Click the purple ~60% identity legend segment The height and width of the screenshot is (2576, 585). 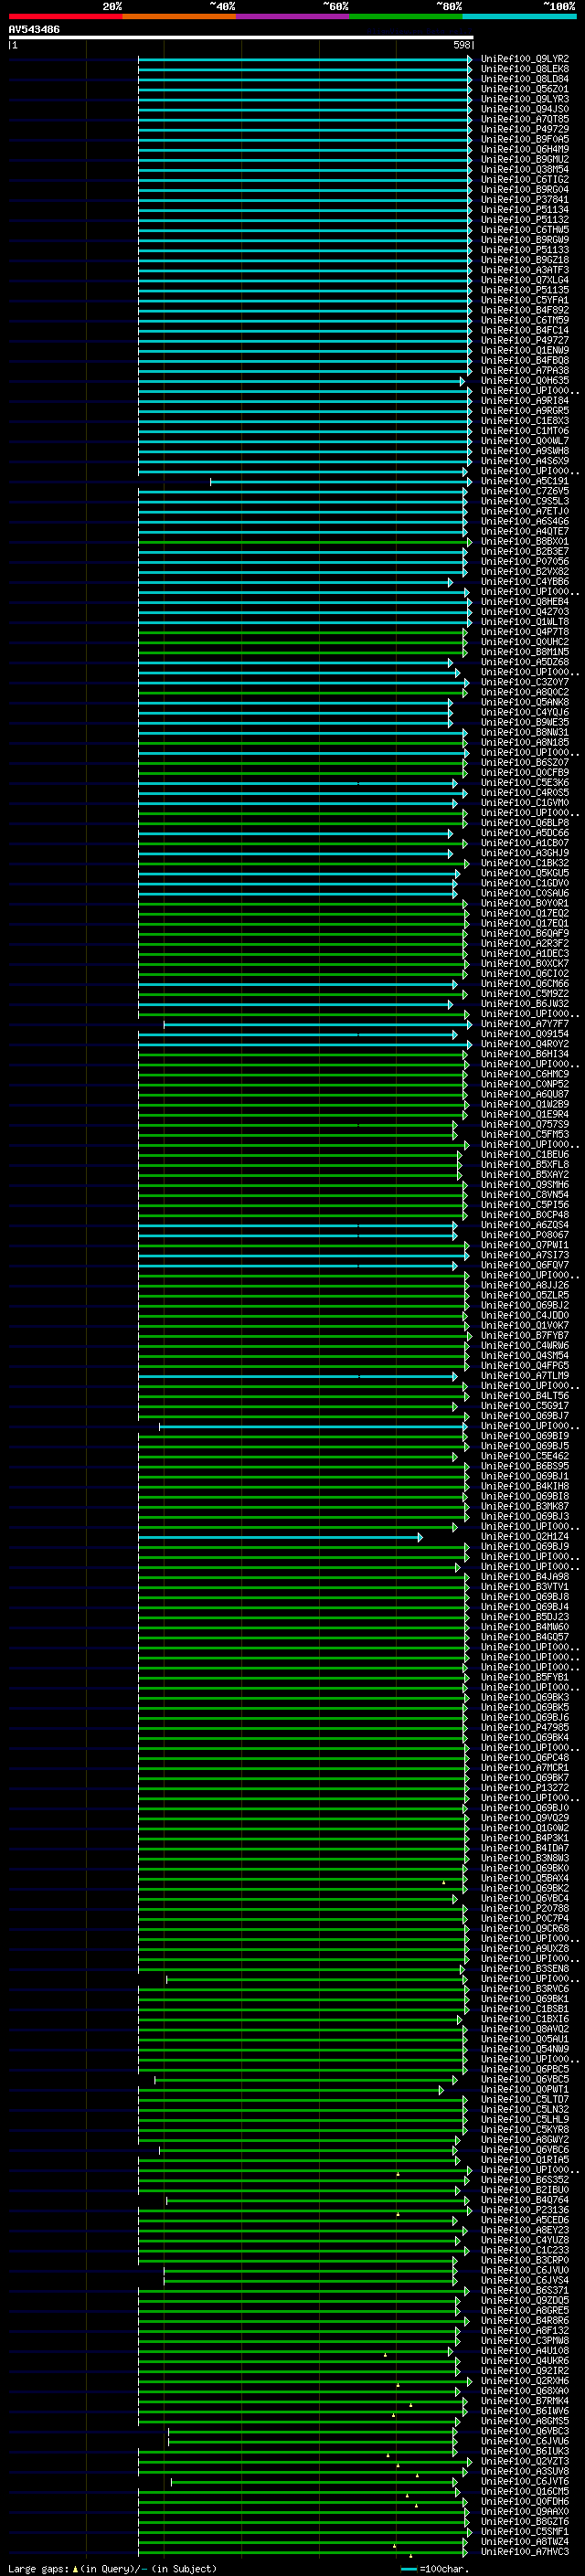click(292, 17)
